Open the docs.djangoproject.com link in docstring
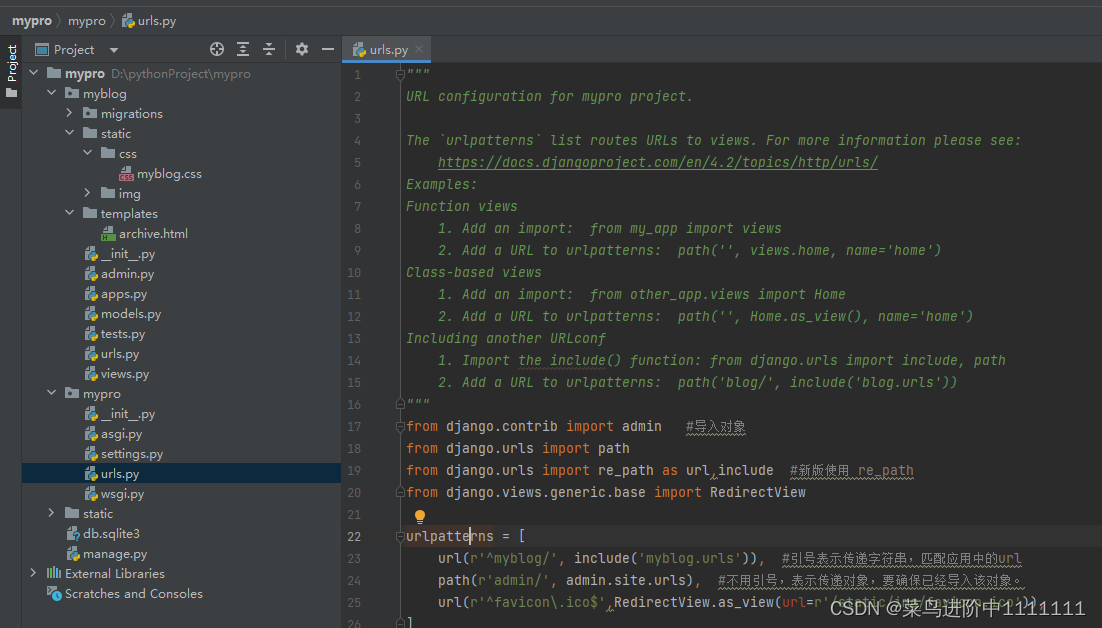The height and width of the screenshot is (628, 1102). (658, 162)
